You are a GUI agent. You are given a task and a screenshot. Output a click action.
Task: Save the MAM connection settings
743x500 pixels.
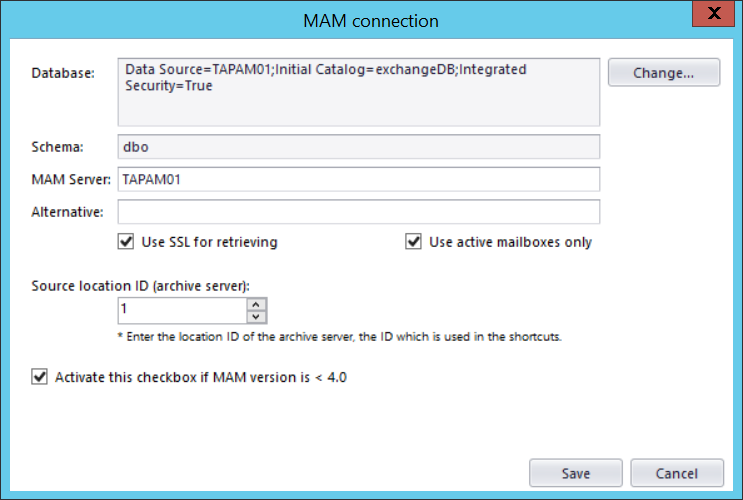576,473
